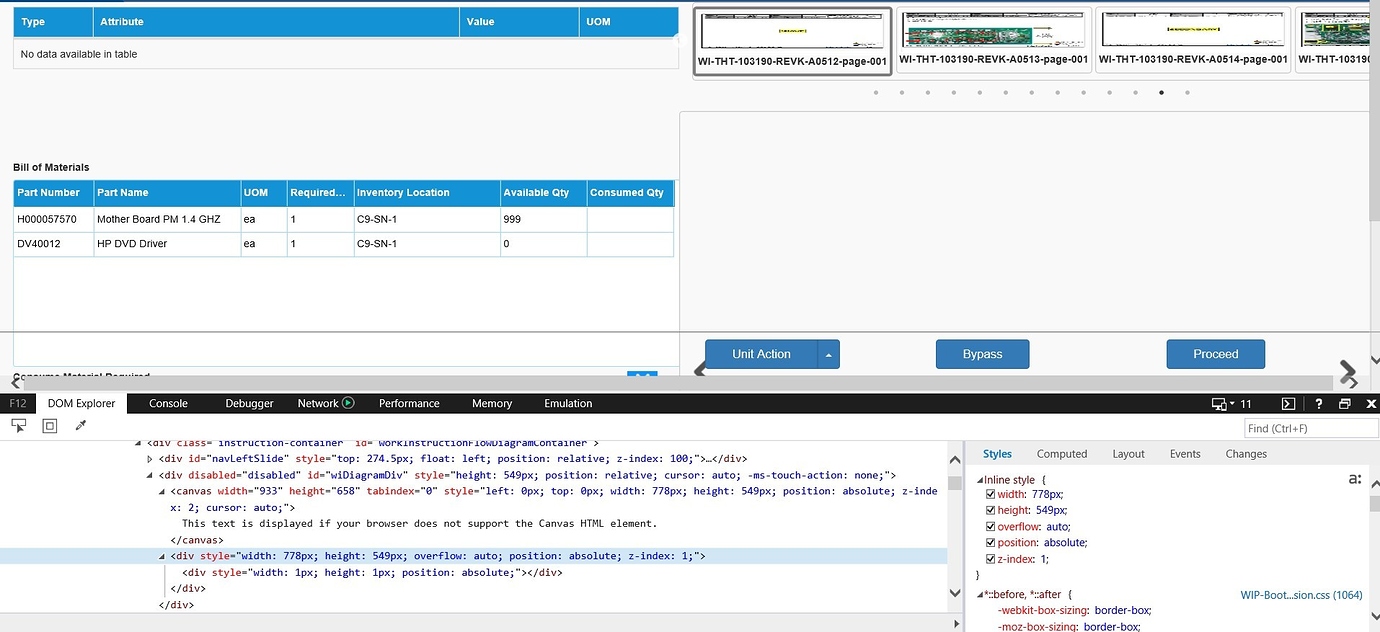The width and height of the screenshot is (1380, 632).
Task: Open the Memory tab
Action: [x=492, y=403]
